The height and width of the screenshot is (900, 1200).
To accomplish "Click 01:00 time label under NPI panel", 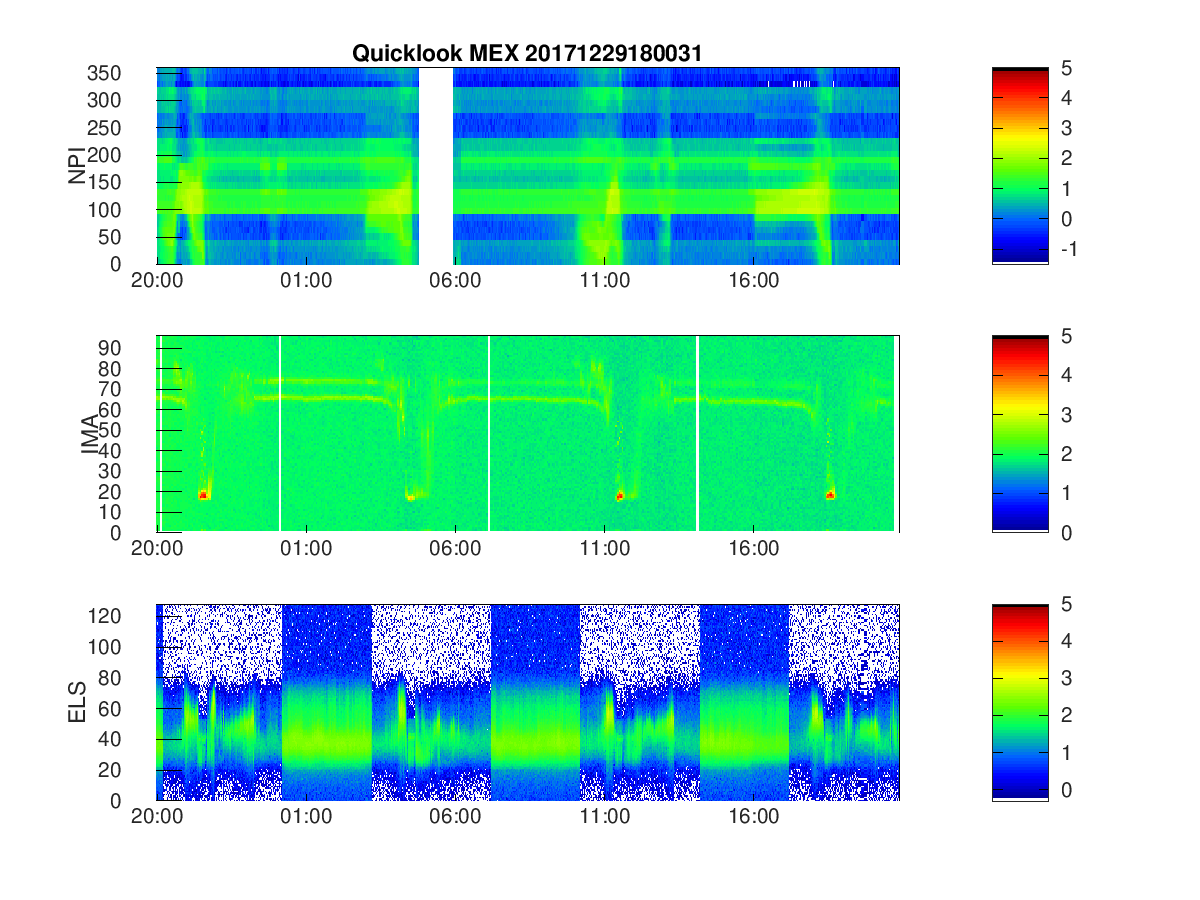I will 306,281.
